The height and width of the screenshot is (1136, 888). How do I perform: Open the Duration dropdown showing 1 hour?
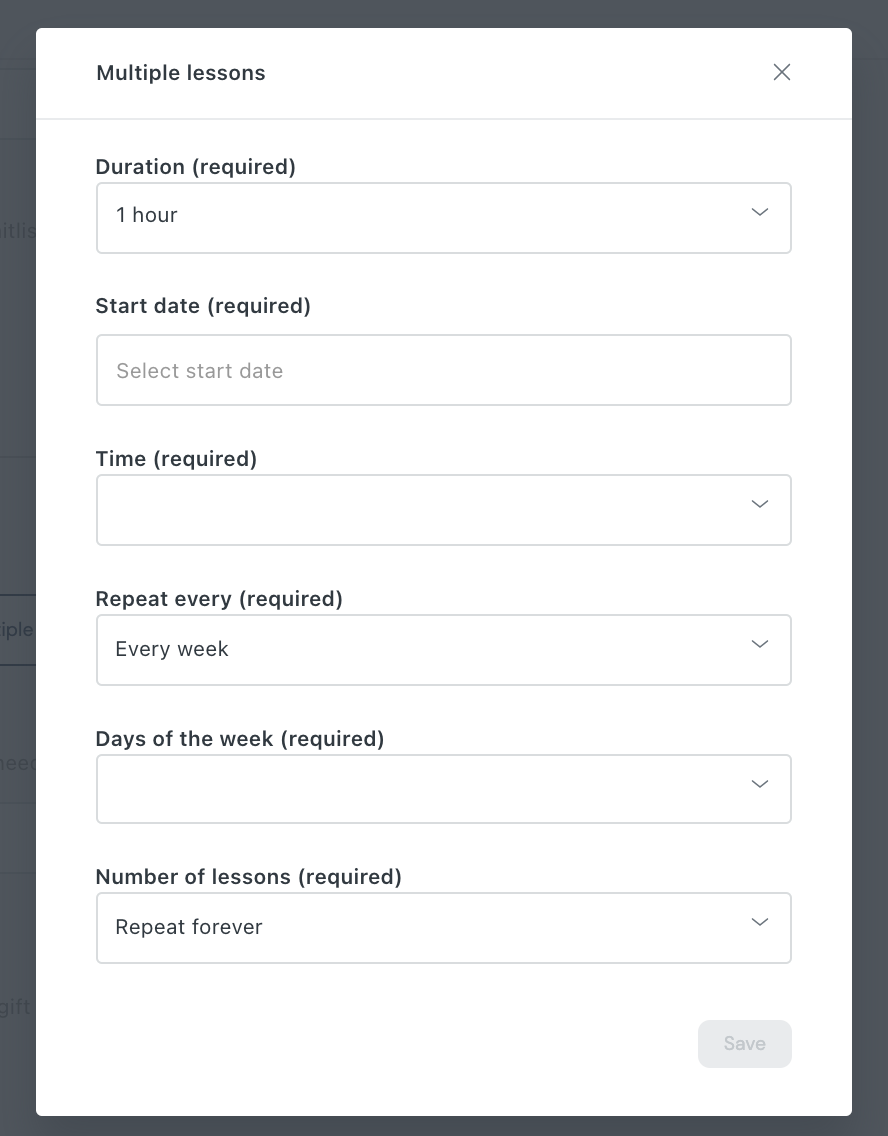point(443,218)
